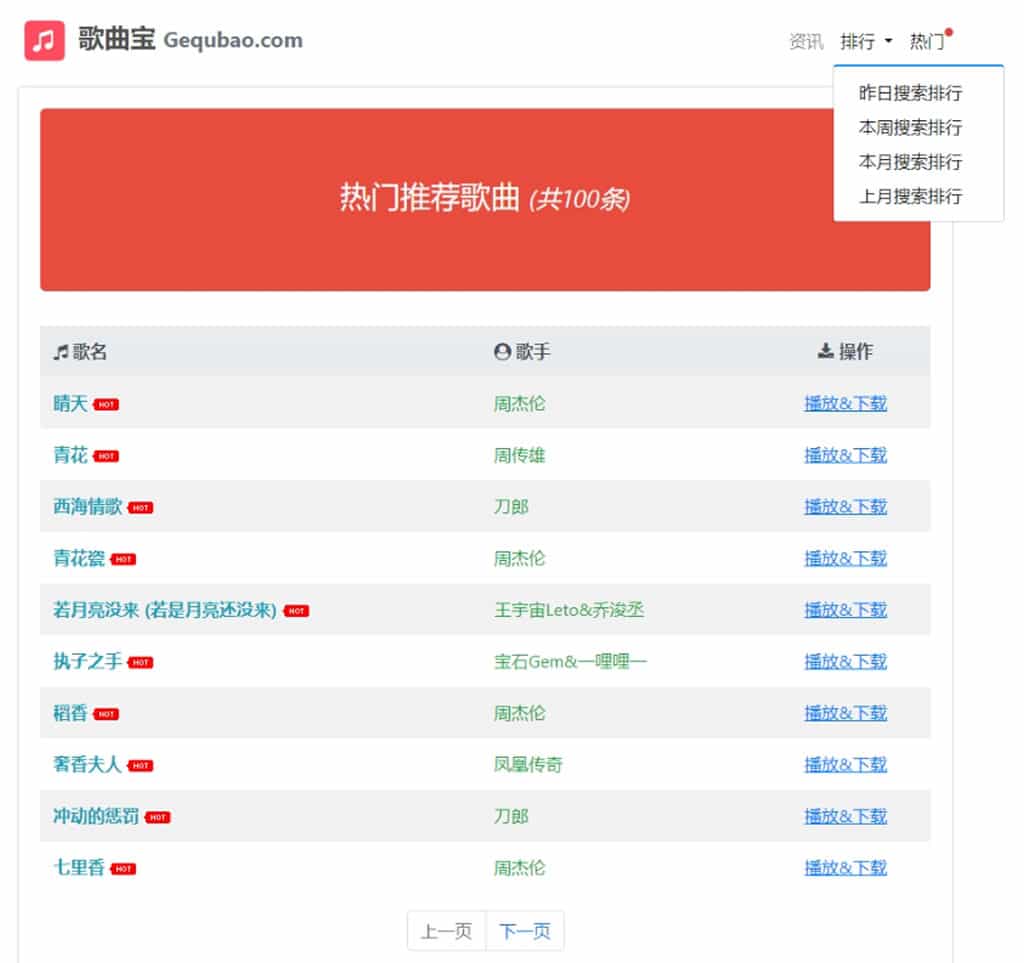Select 本周搜索排行 from the dropdown
Screen dimensions: 1024x963
(910, 127)
